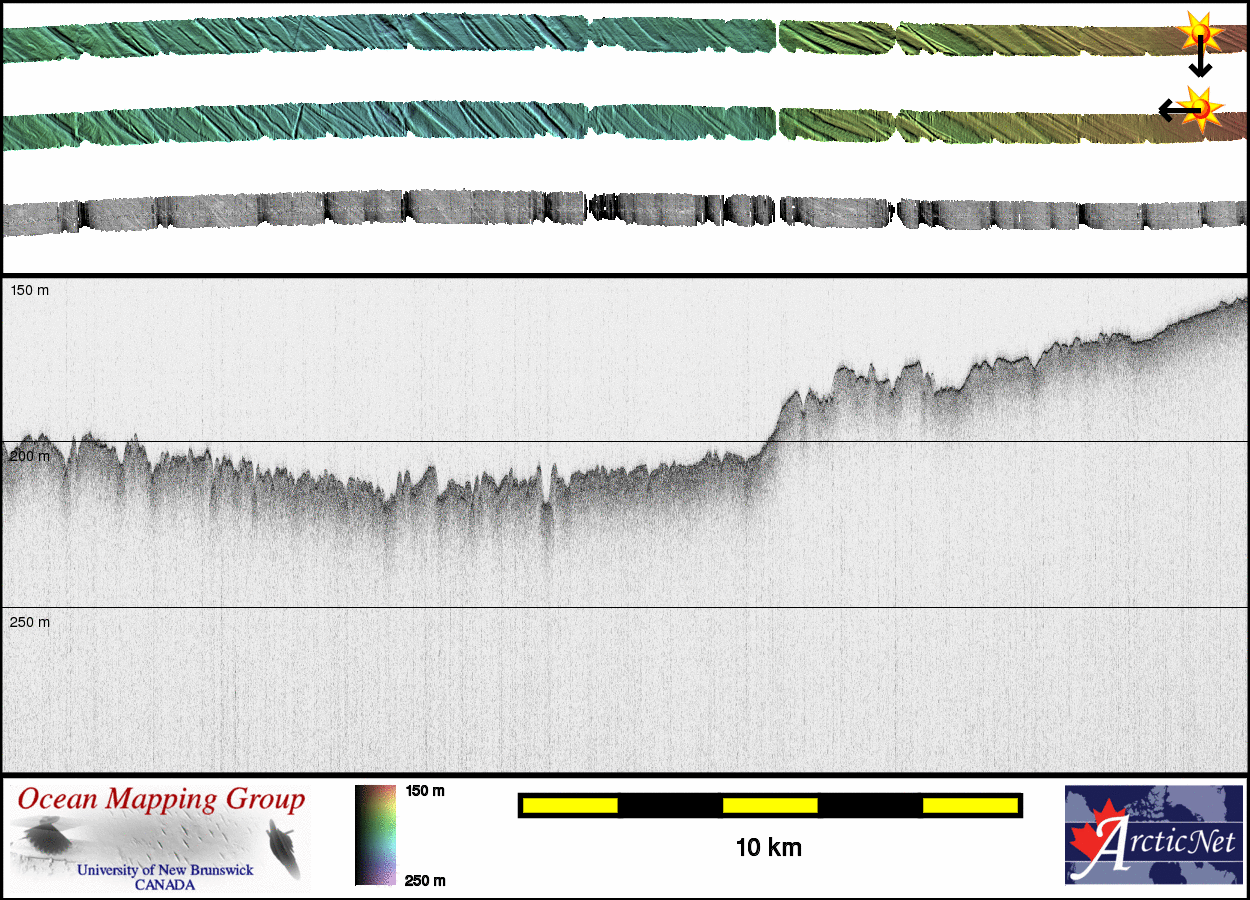The image size is (1250, 900).
Task: Click the downward-pointing black arrow
Action: 1199,64
